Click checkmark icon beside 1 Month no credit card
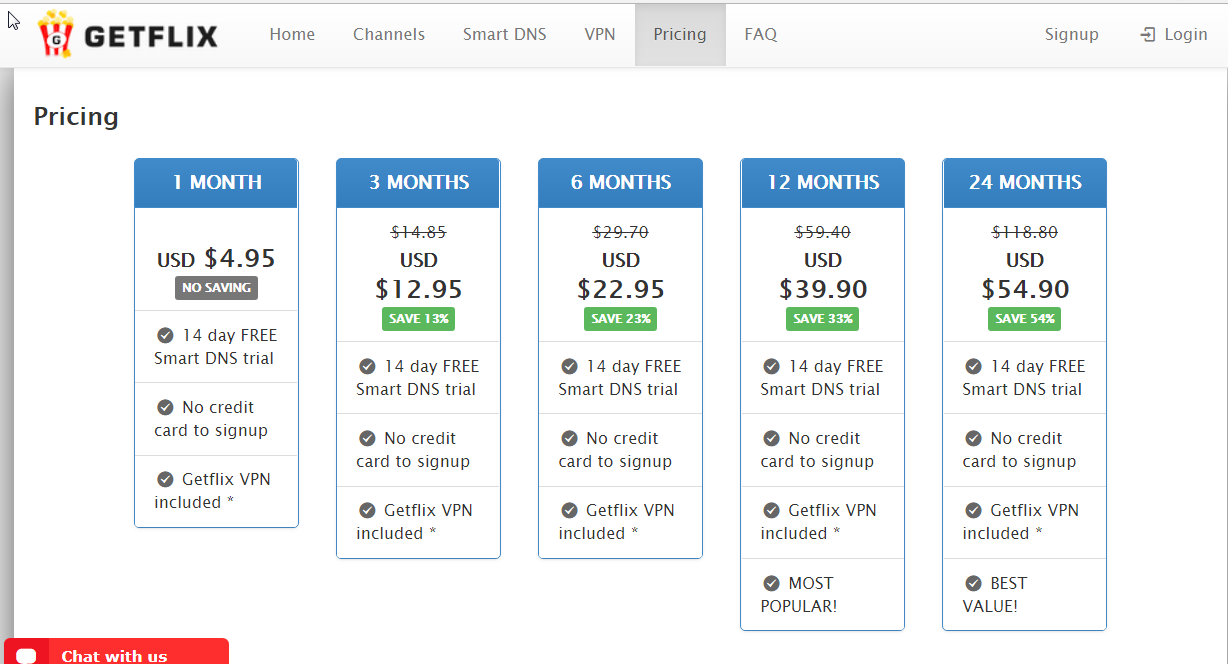The height and width of the screenshot is (664, 1228). (x=165, y=407)
